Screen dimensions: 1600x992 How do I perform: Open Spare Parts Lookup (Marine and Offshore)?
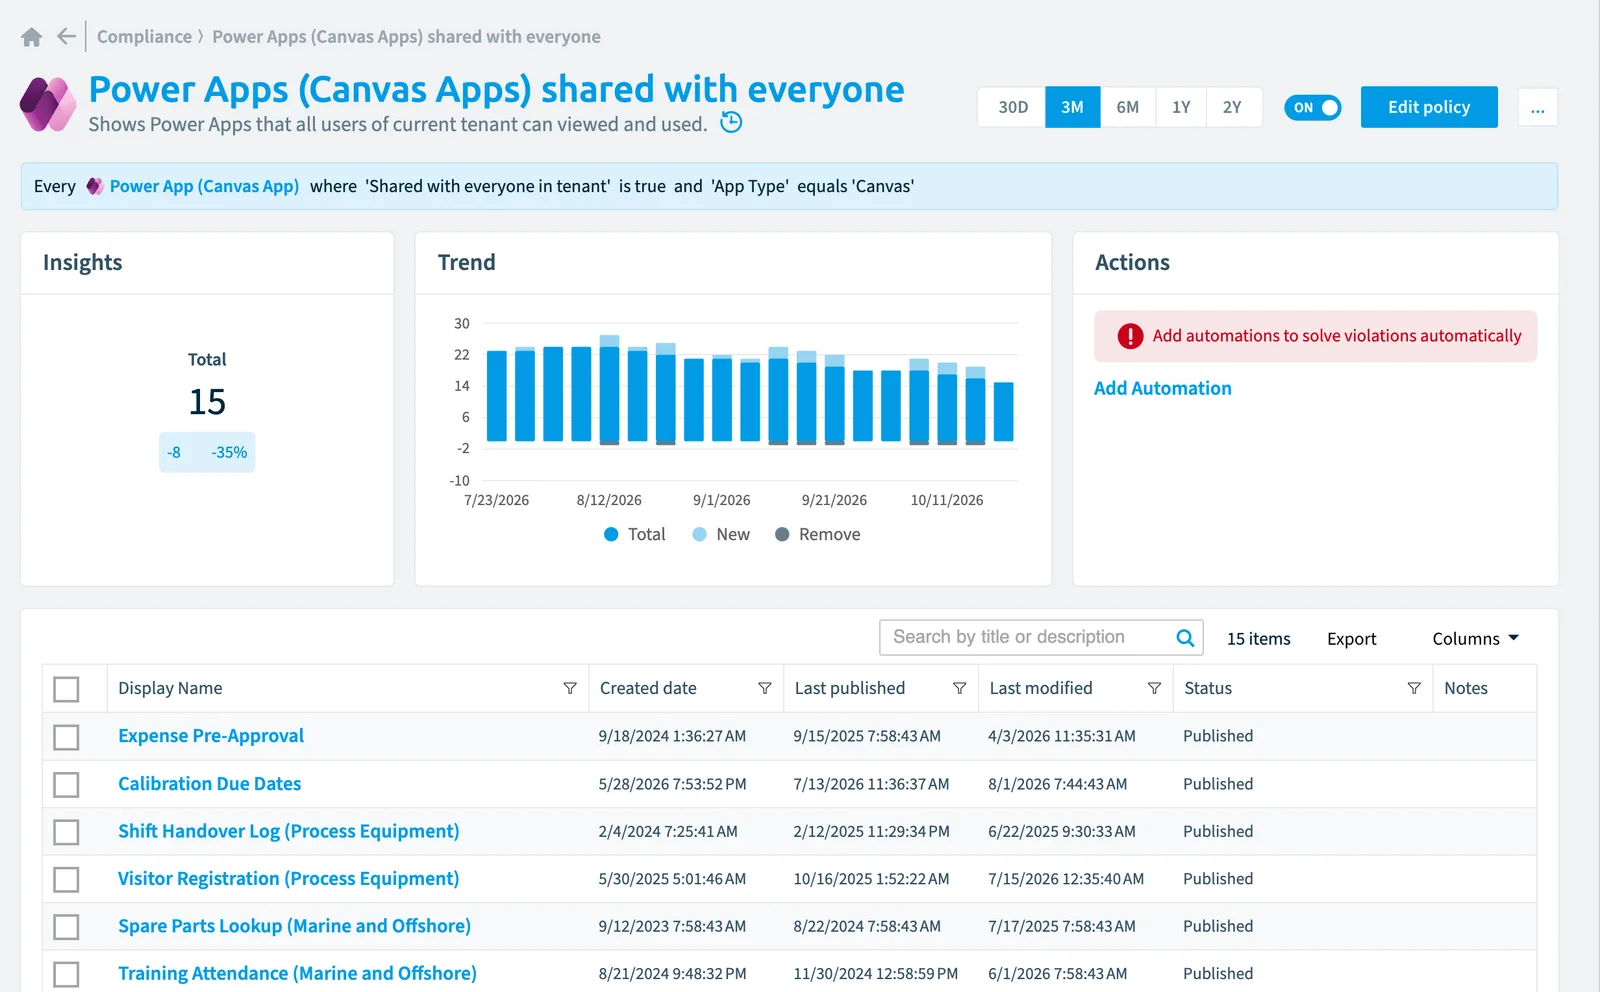tap(294, 926)
